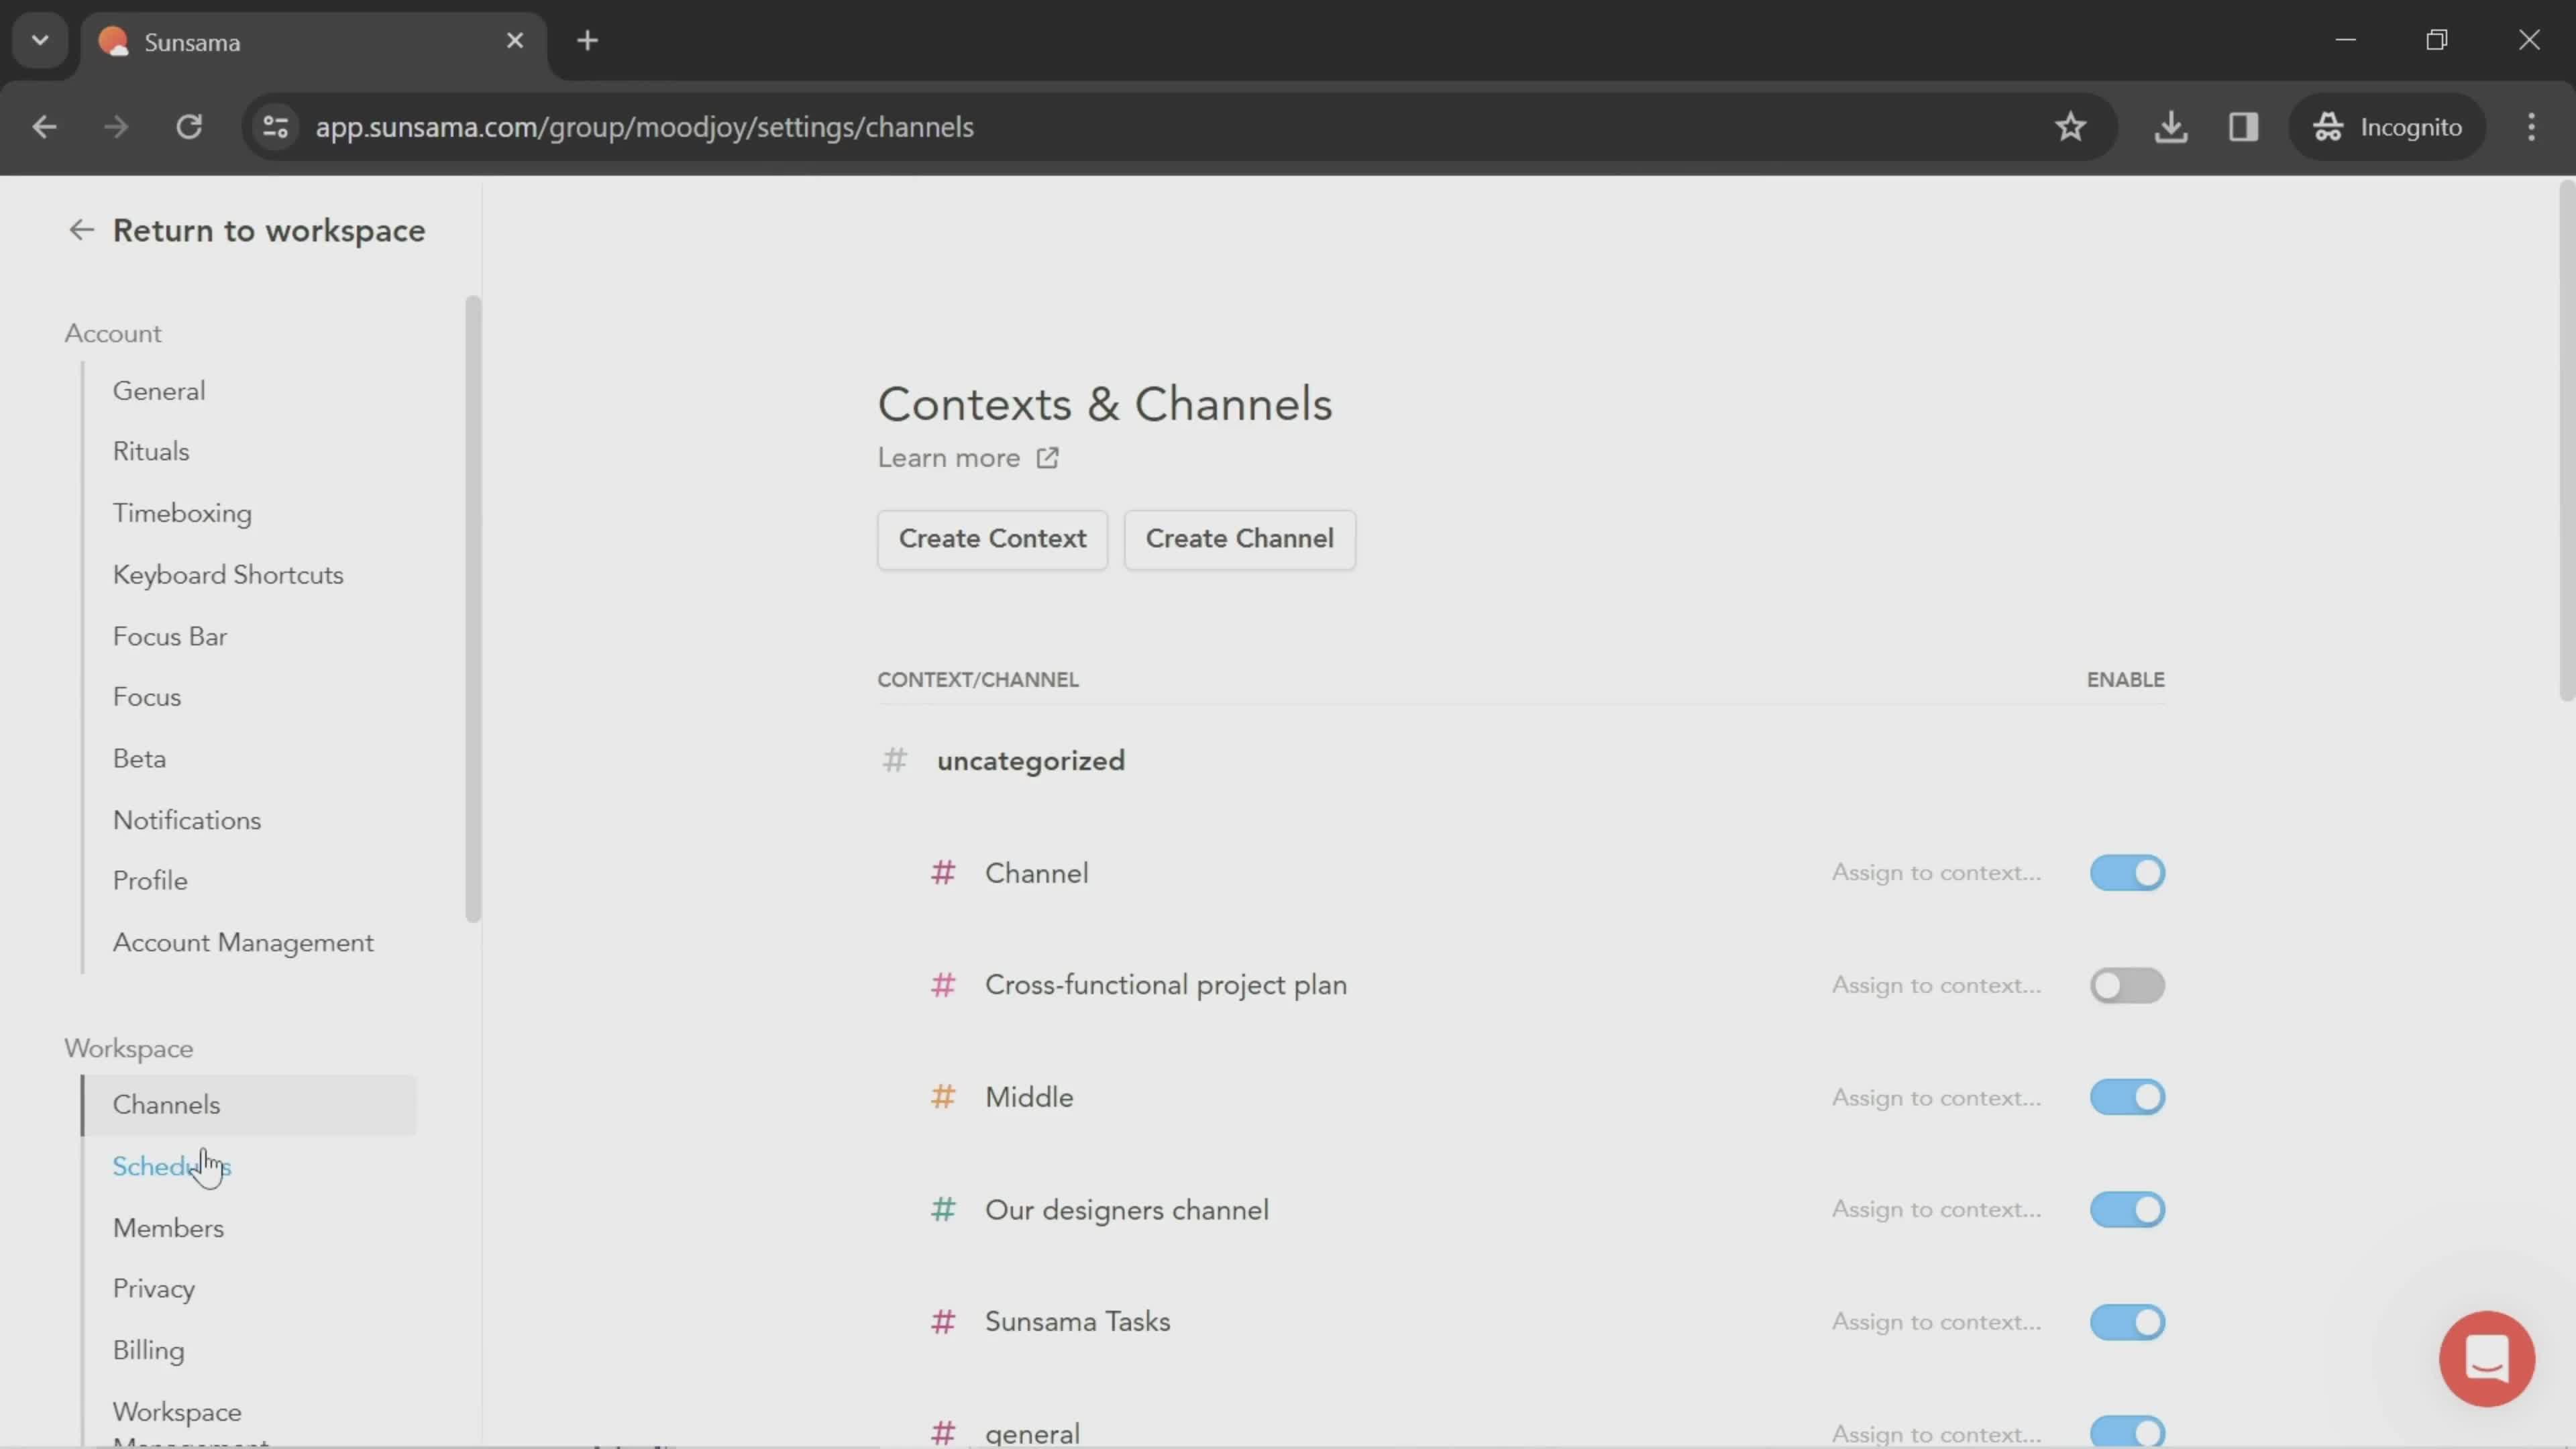Open Notifications settings section

(186, 819)
